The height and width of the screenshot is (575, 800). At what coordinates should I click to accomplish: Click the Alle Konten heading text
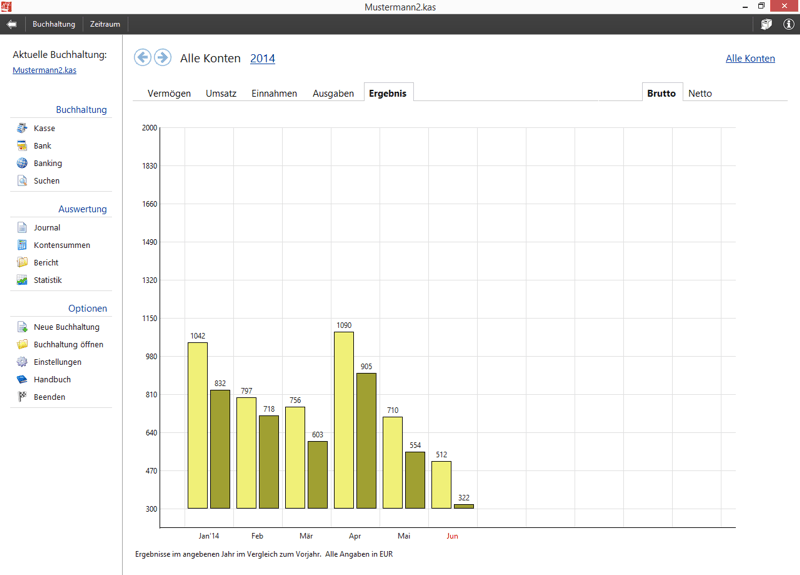coord(210,58)
